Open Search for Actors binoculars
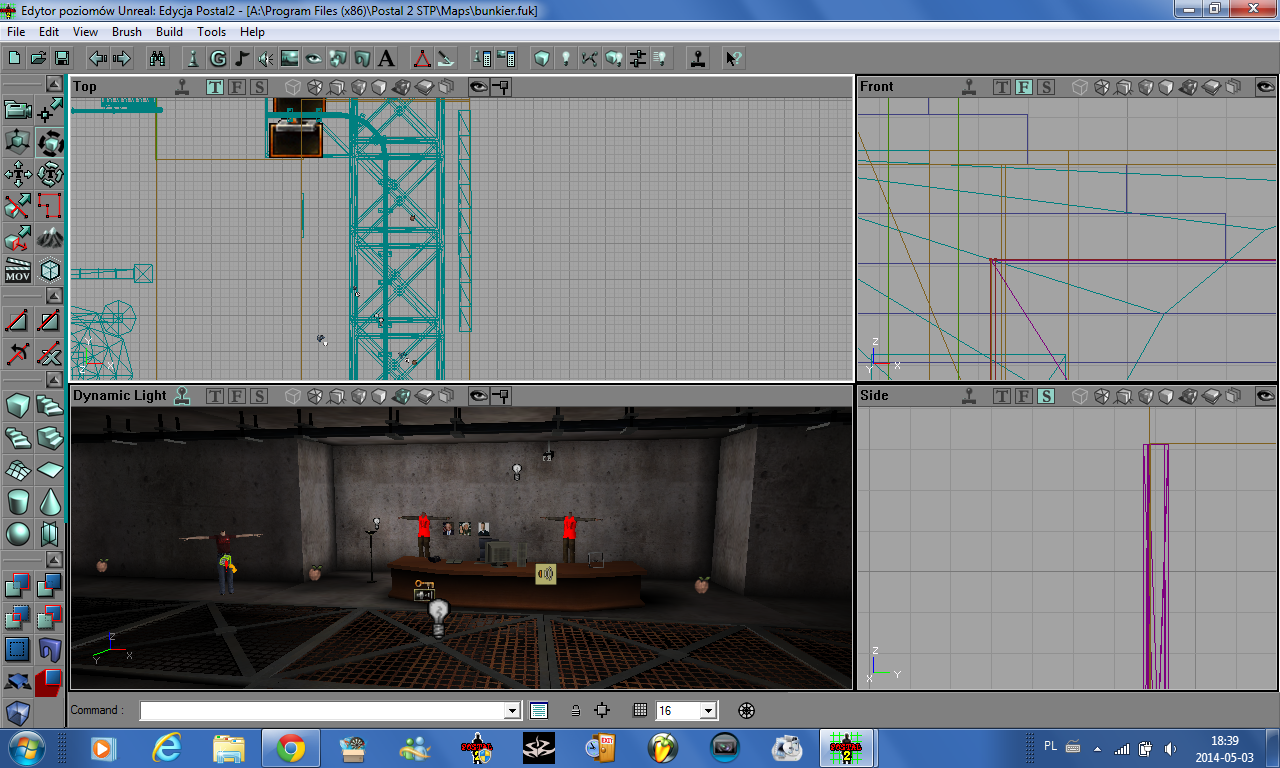 tap(157, 58)
